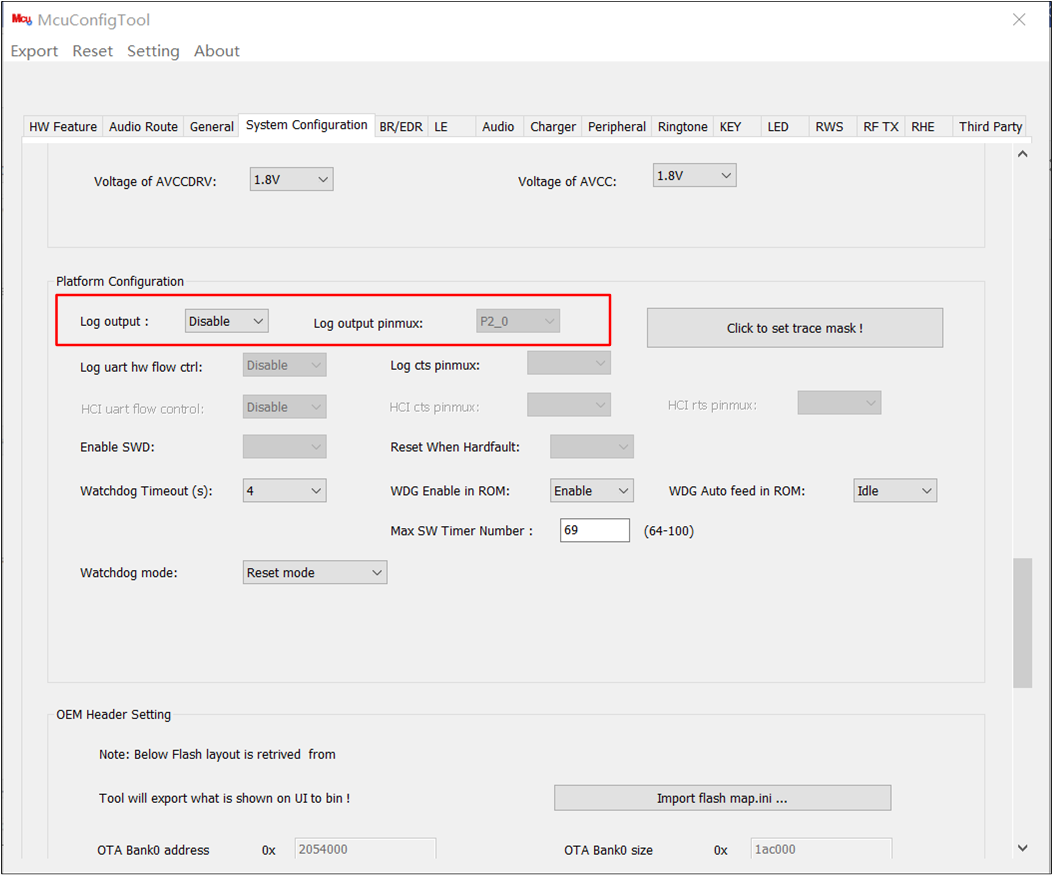Expand the WDG Enable in ROM dropdown
Screen dimensions: 1053x875
pos(591,491)
